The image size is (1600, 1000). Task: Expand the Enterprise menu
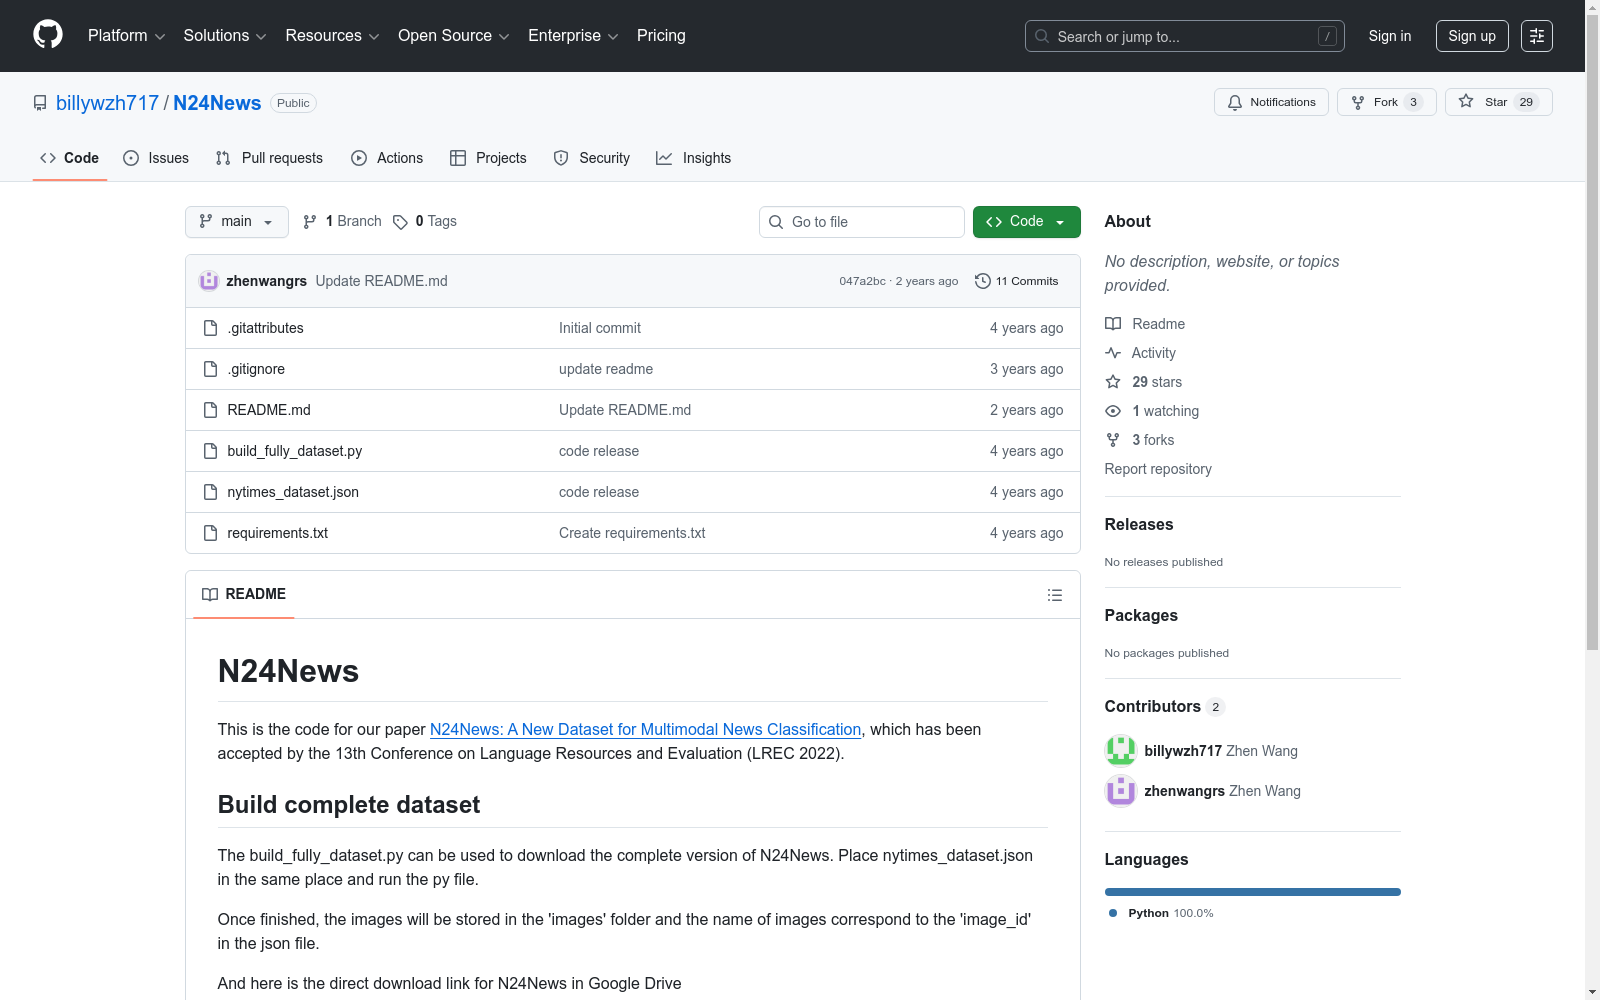[x=573, y=36]
